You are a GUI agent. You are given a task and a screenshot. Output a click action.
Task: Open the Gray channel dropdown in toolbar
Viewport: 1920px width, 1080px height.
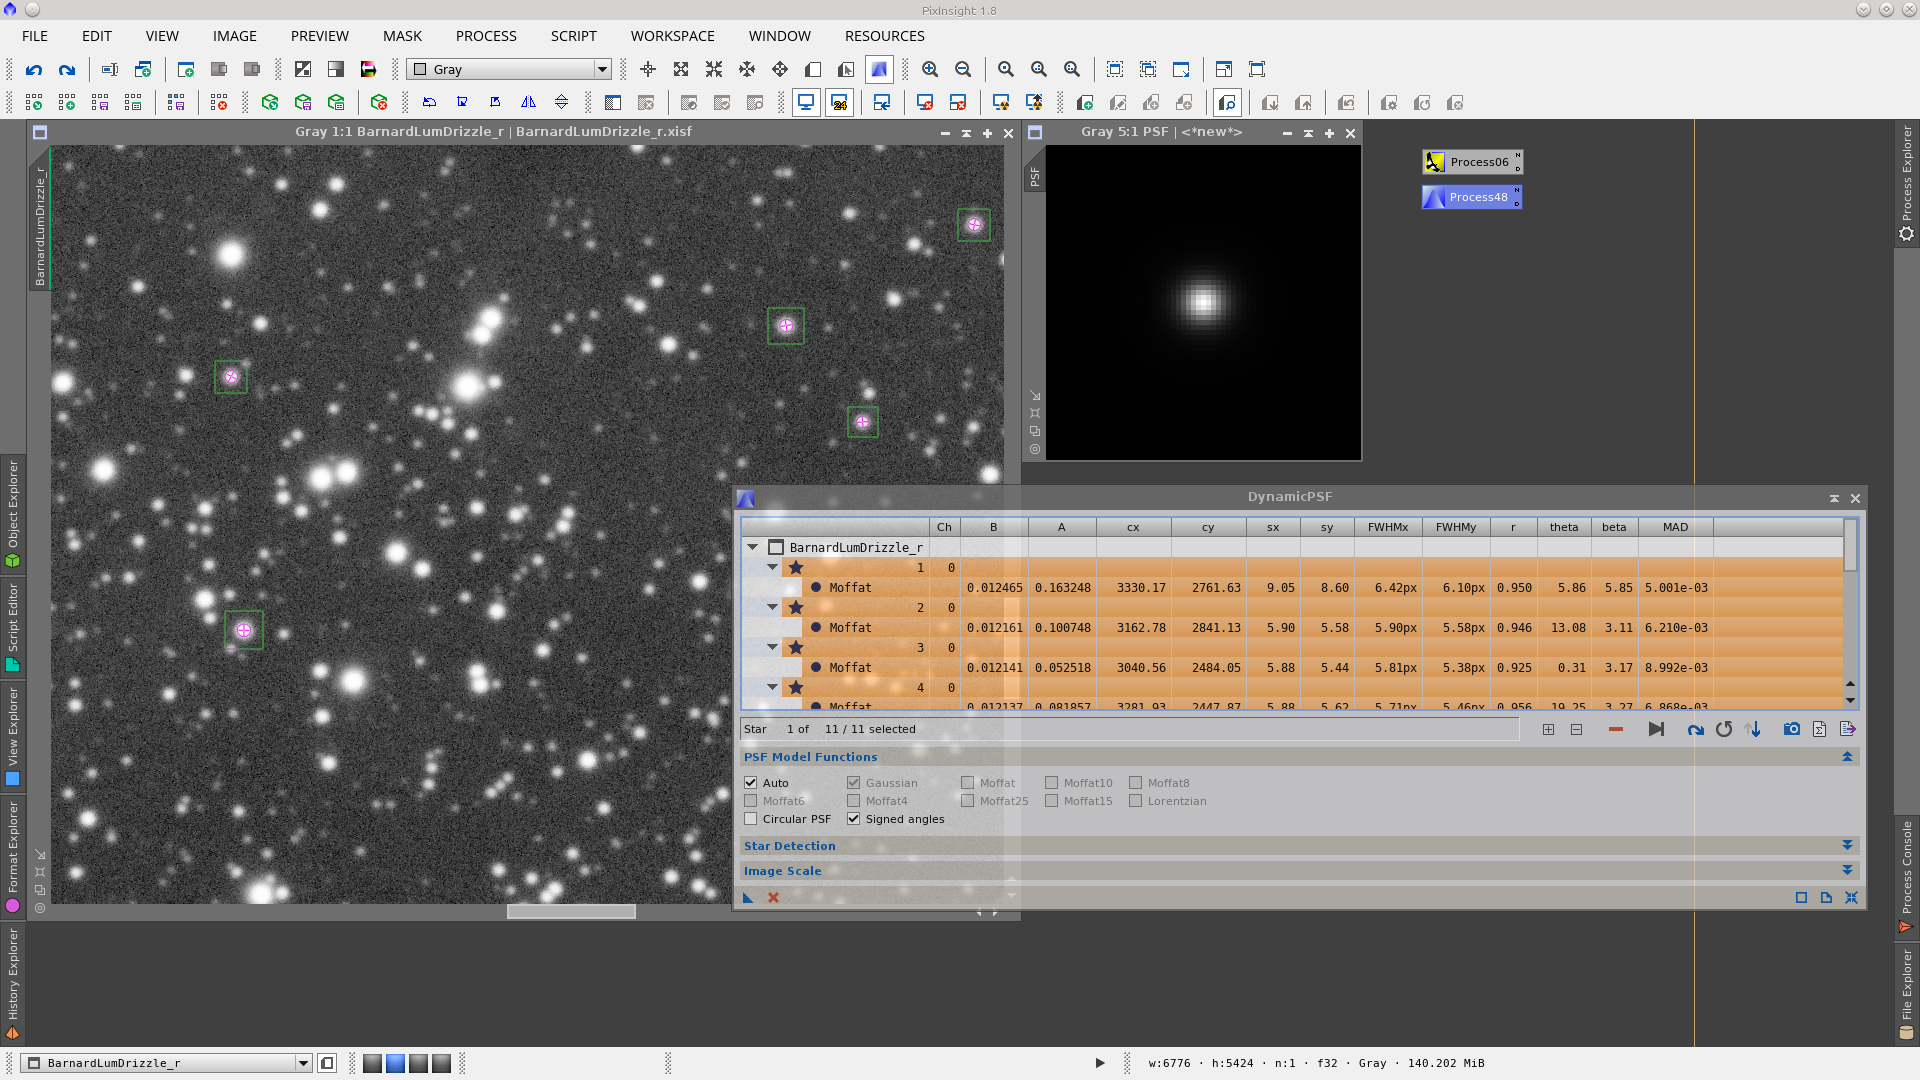tap(602, 69)
